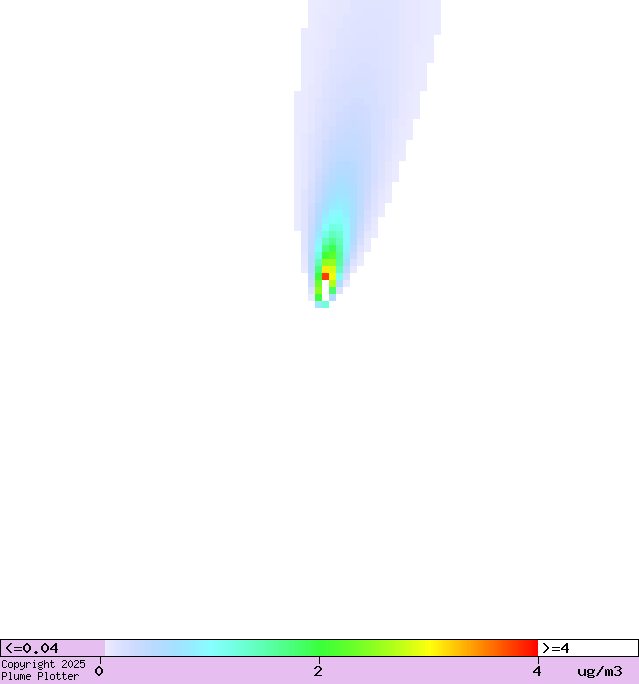Click the '0' scale tick label

point(99,671)
